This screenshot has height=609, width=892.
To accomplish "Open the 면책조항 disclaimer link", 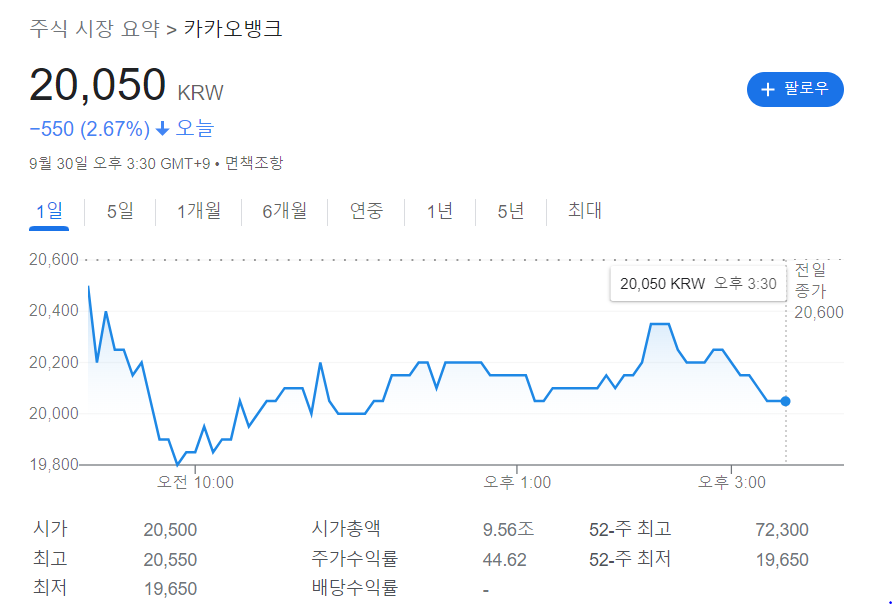I will point(254,164).
